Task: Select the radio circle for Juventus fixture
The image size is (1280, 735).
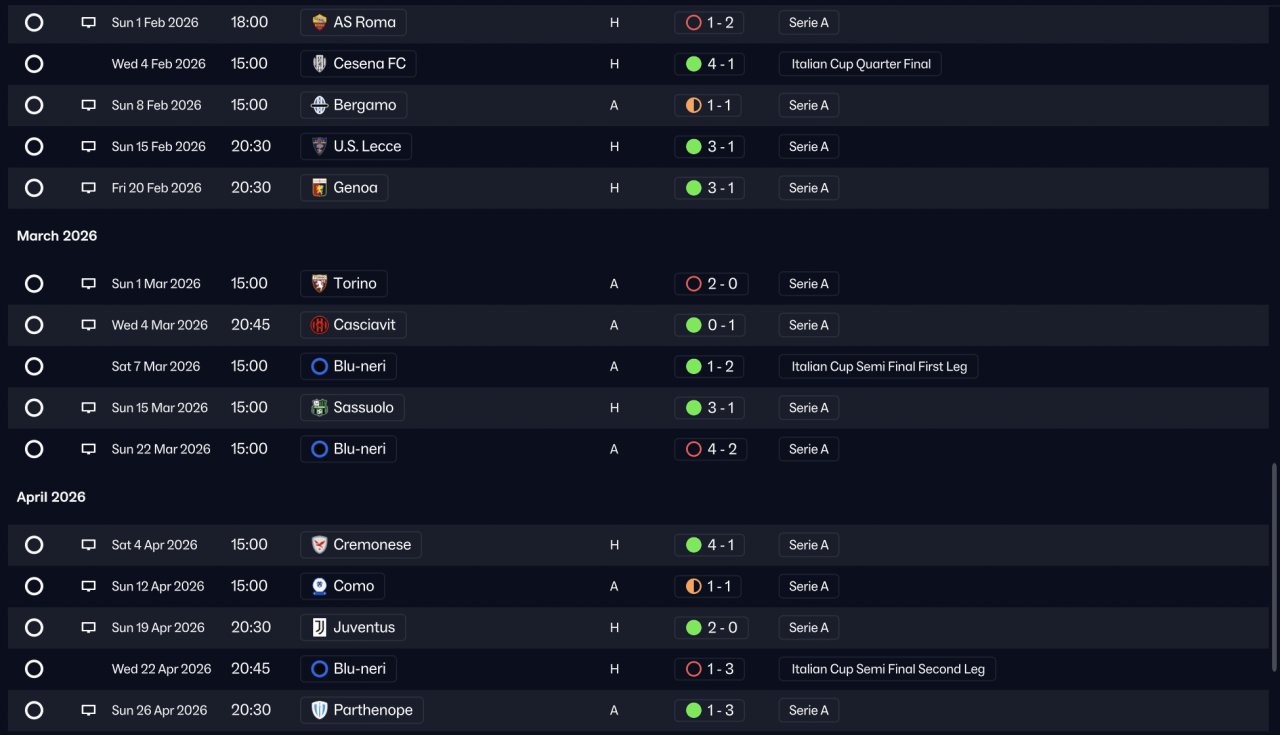Action: 34,628
